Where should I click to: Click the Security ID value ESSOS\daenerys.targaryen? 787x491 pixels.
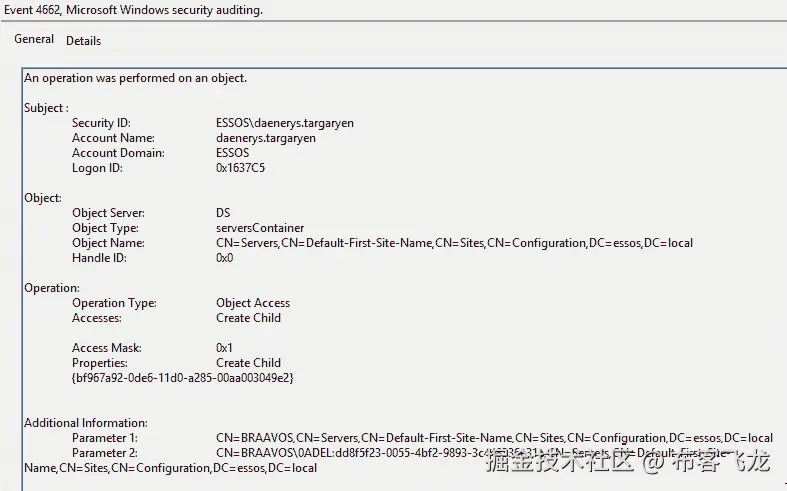[285, 123]
